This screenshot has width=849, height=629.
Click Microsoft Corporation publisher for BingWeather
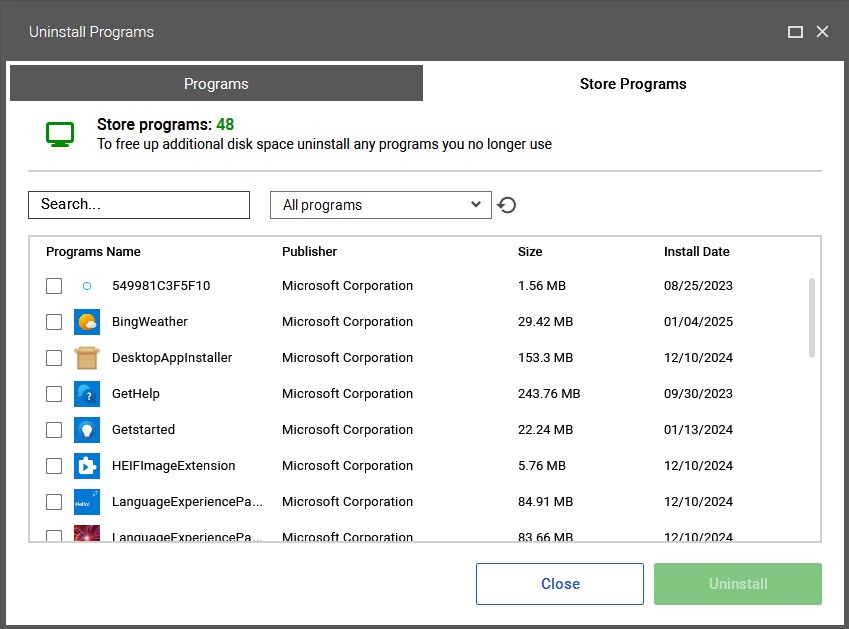pyautogui.click(x=347, y=322)
